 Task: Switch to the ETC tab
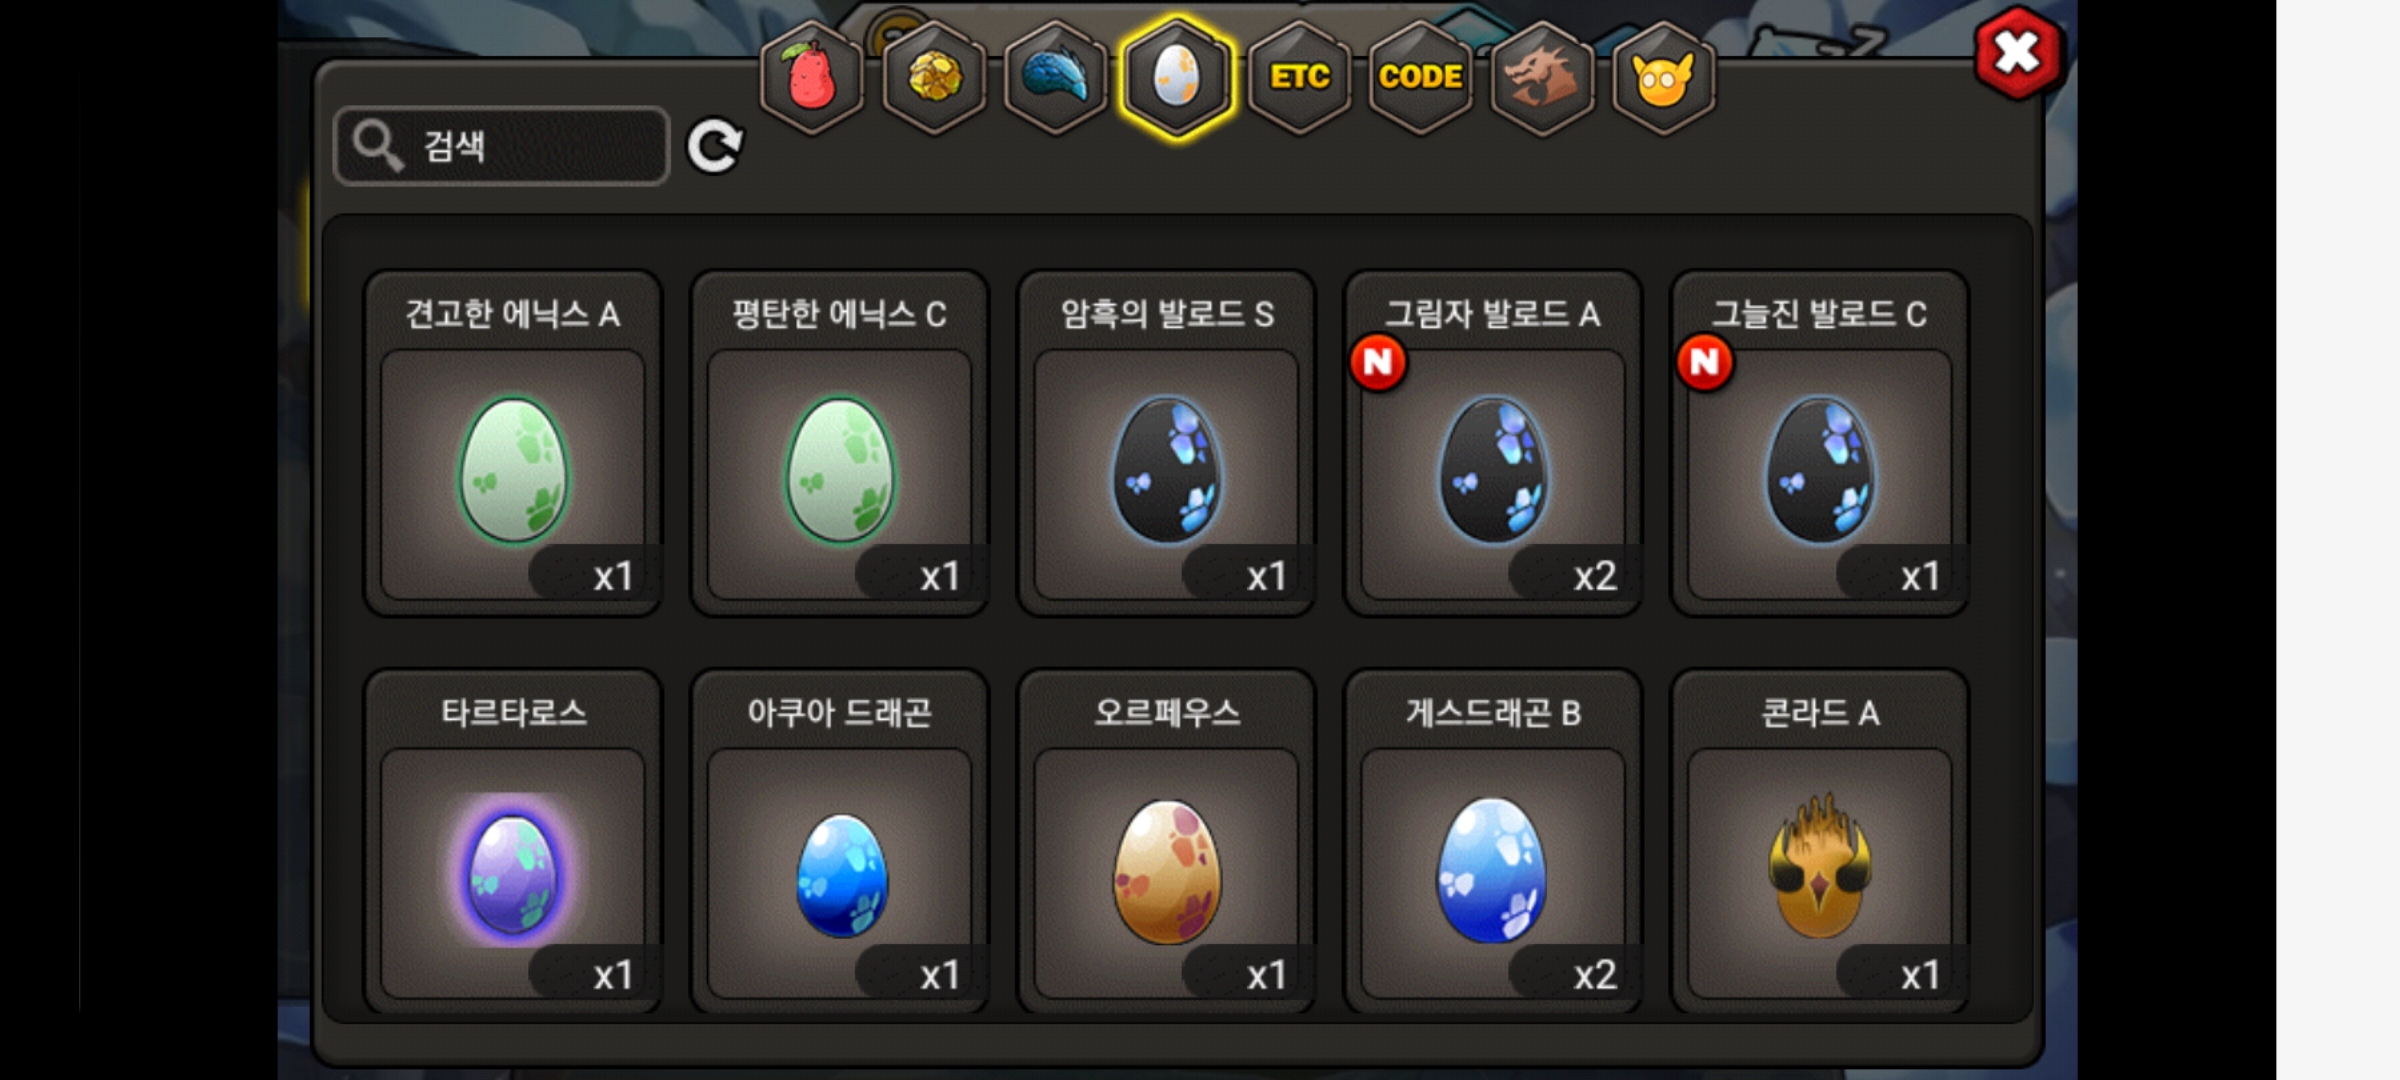pyautogui.click(x=1299, y=77)
